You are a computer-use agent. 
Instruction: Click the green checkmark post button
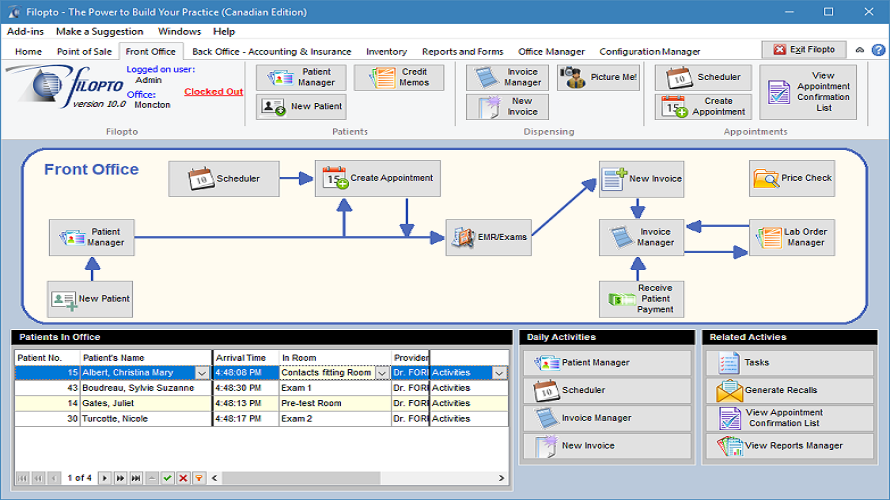(x=167, y=478)
